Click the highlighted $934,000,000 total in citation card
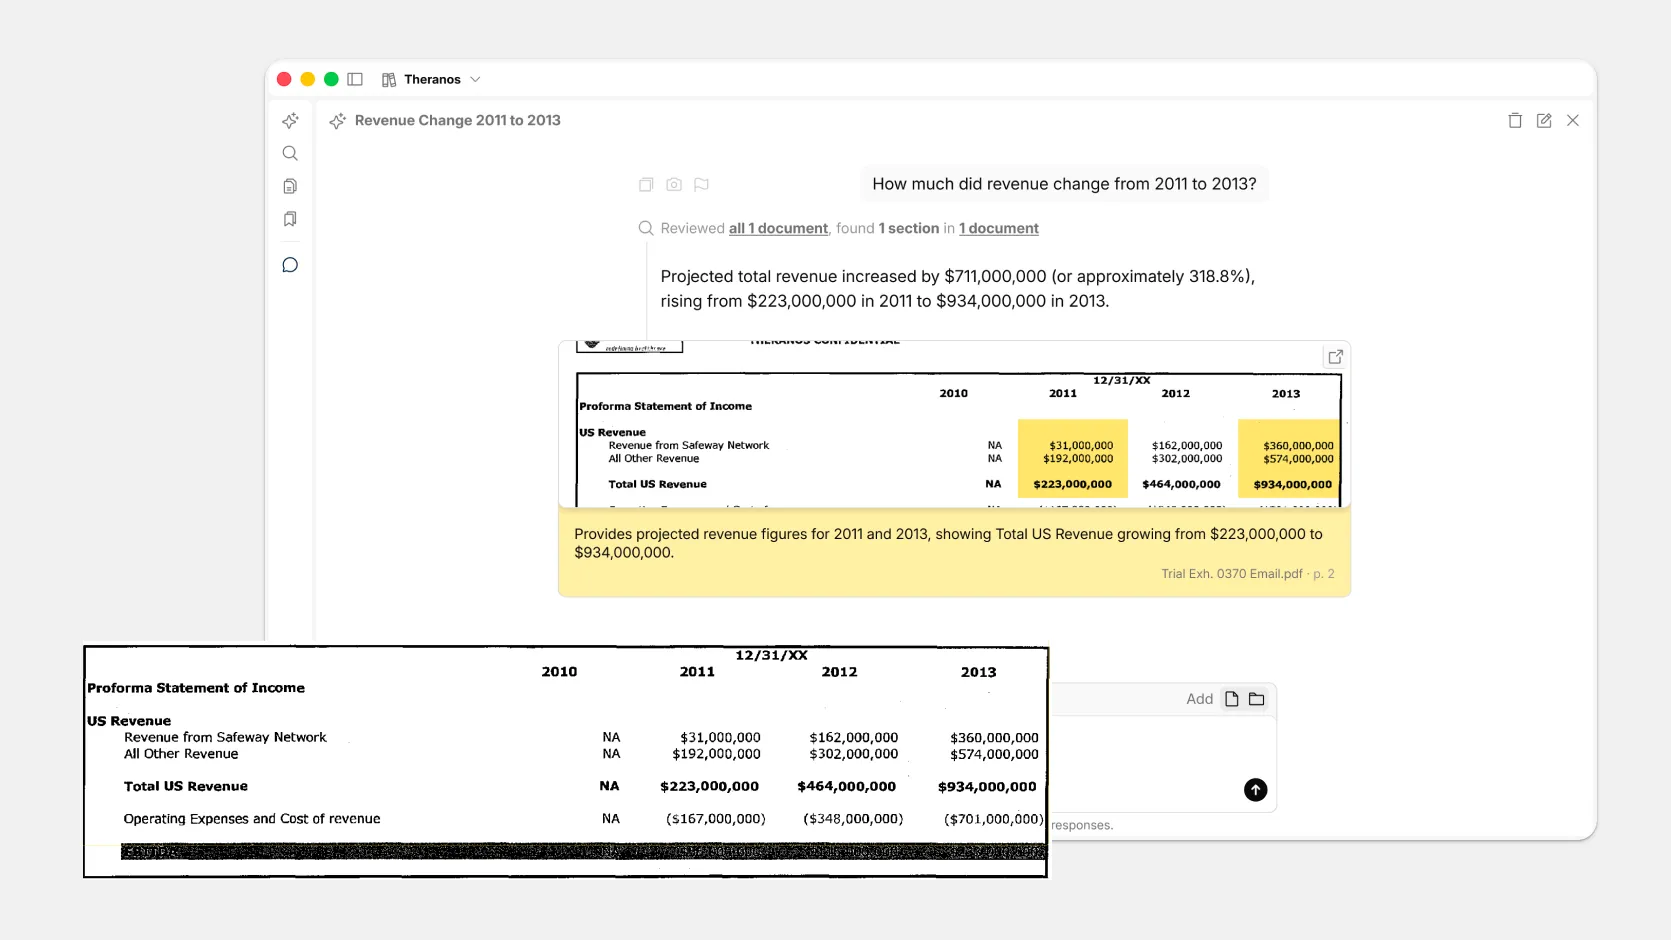Viewport: 1671px width, 940px height. pyautogui.click(x=1293, y=484)
